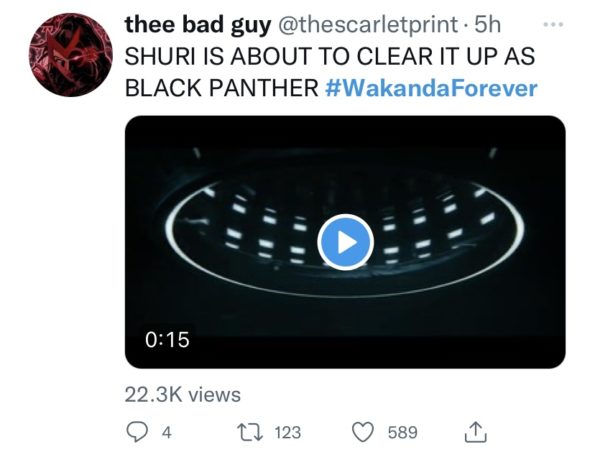Open the three-dot more options menu
Viewport: 595px width, 457px height.
553,25
